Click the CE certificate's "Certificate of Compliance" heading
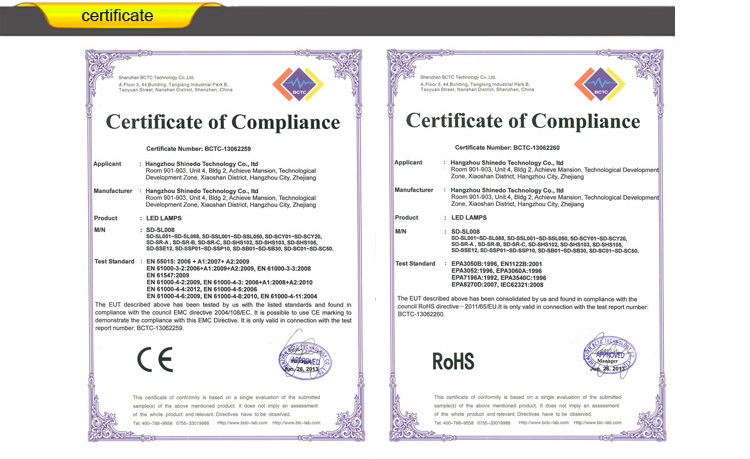750x459 pixels. pos(223,122)
